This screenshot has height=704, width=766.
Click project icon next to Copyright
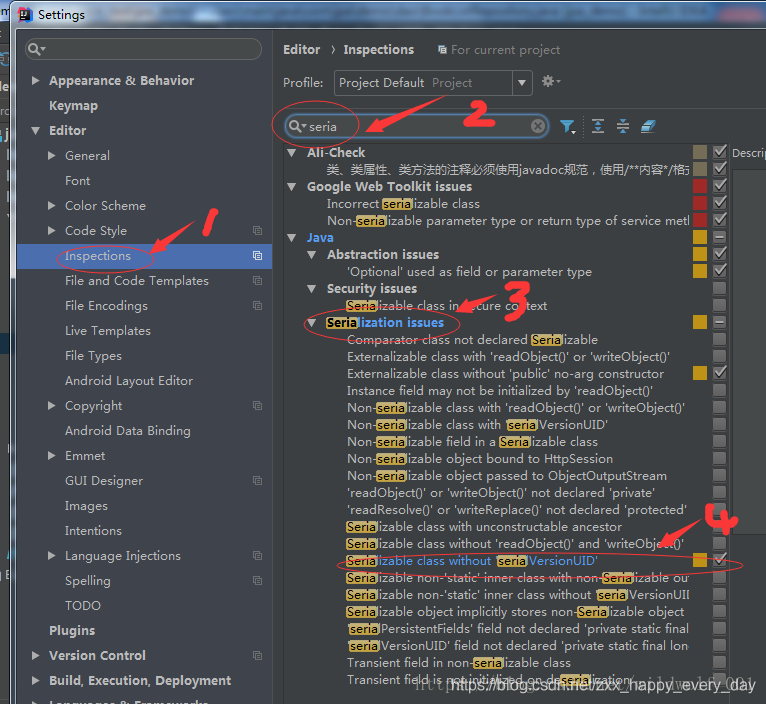(257, 405)
